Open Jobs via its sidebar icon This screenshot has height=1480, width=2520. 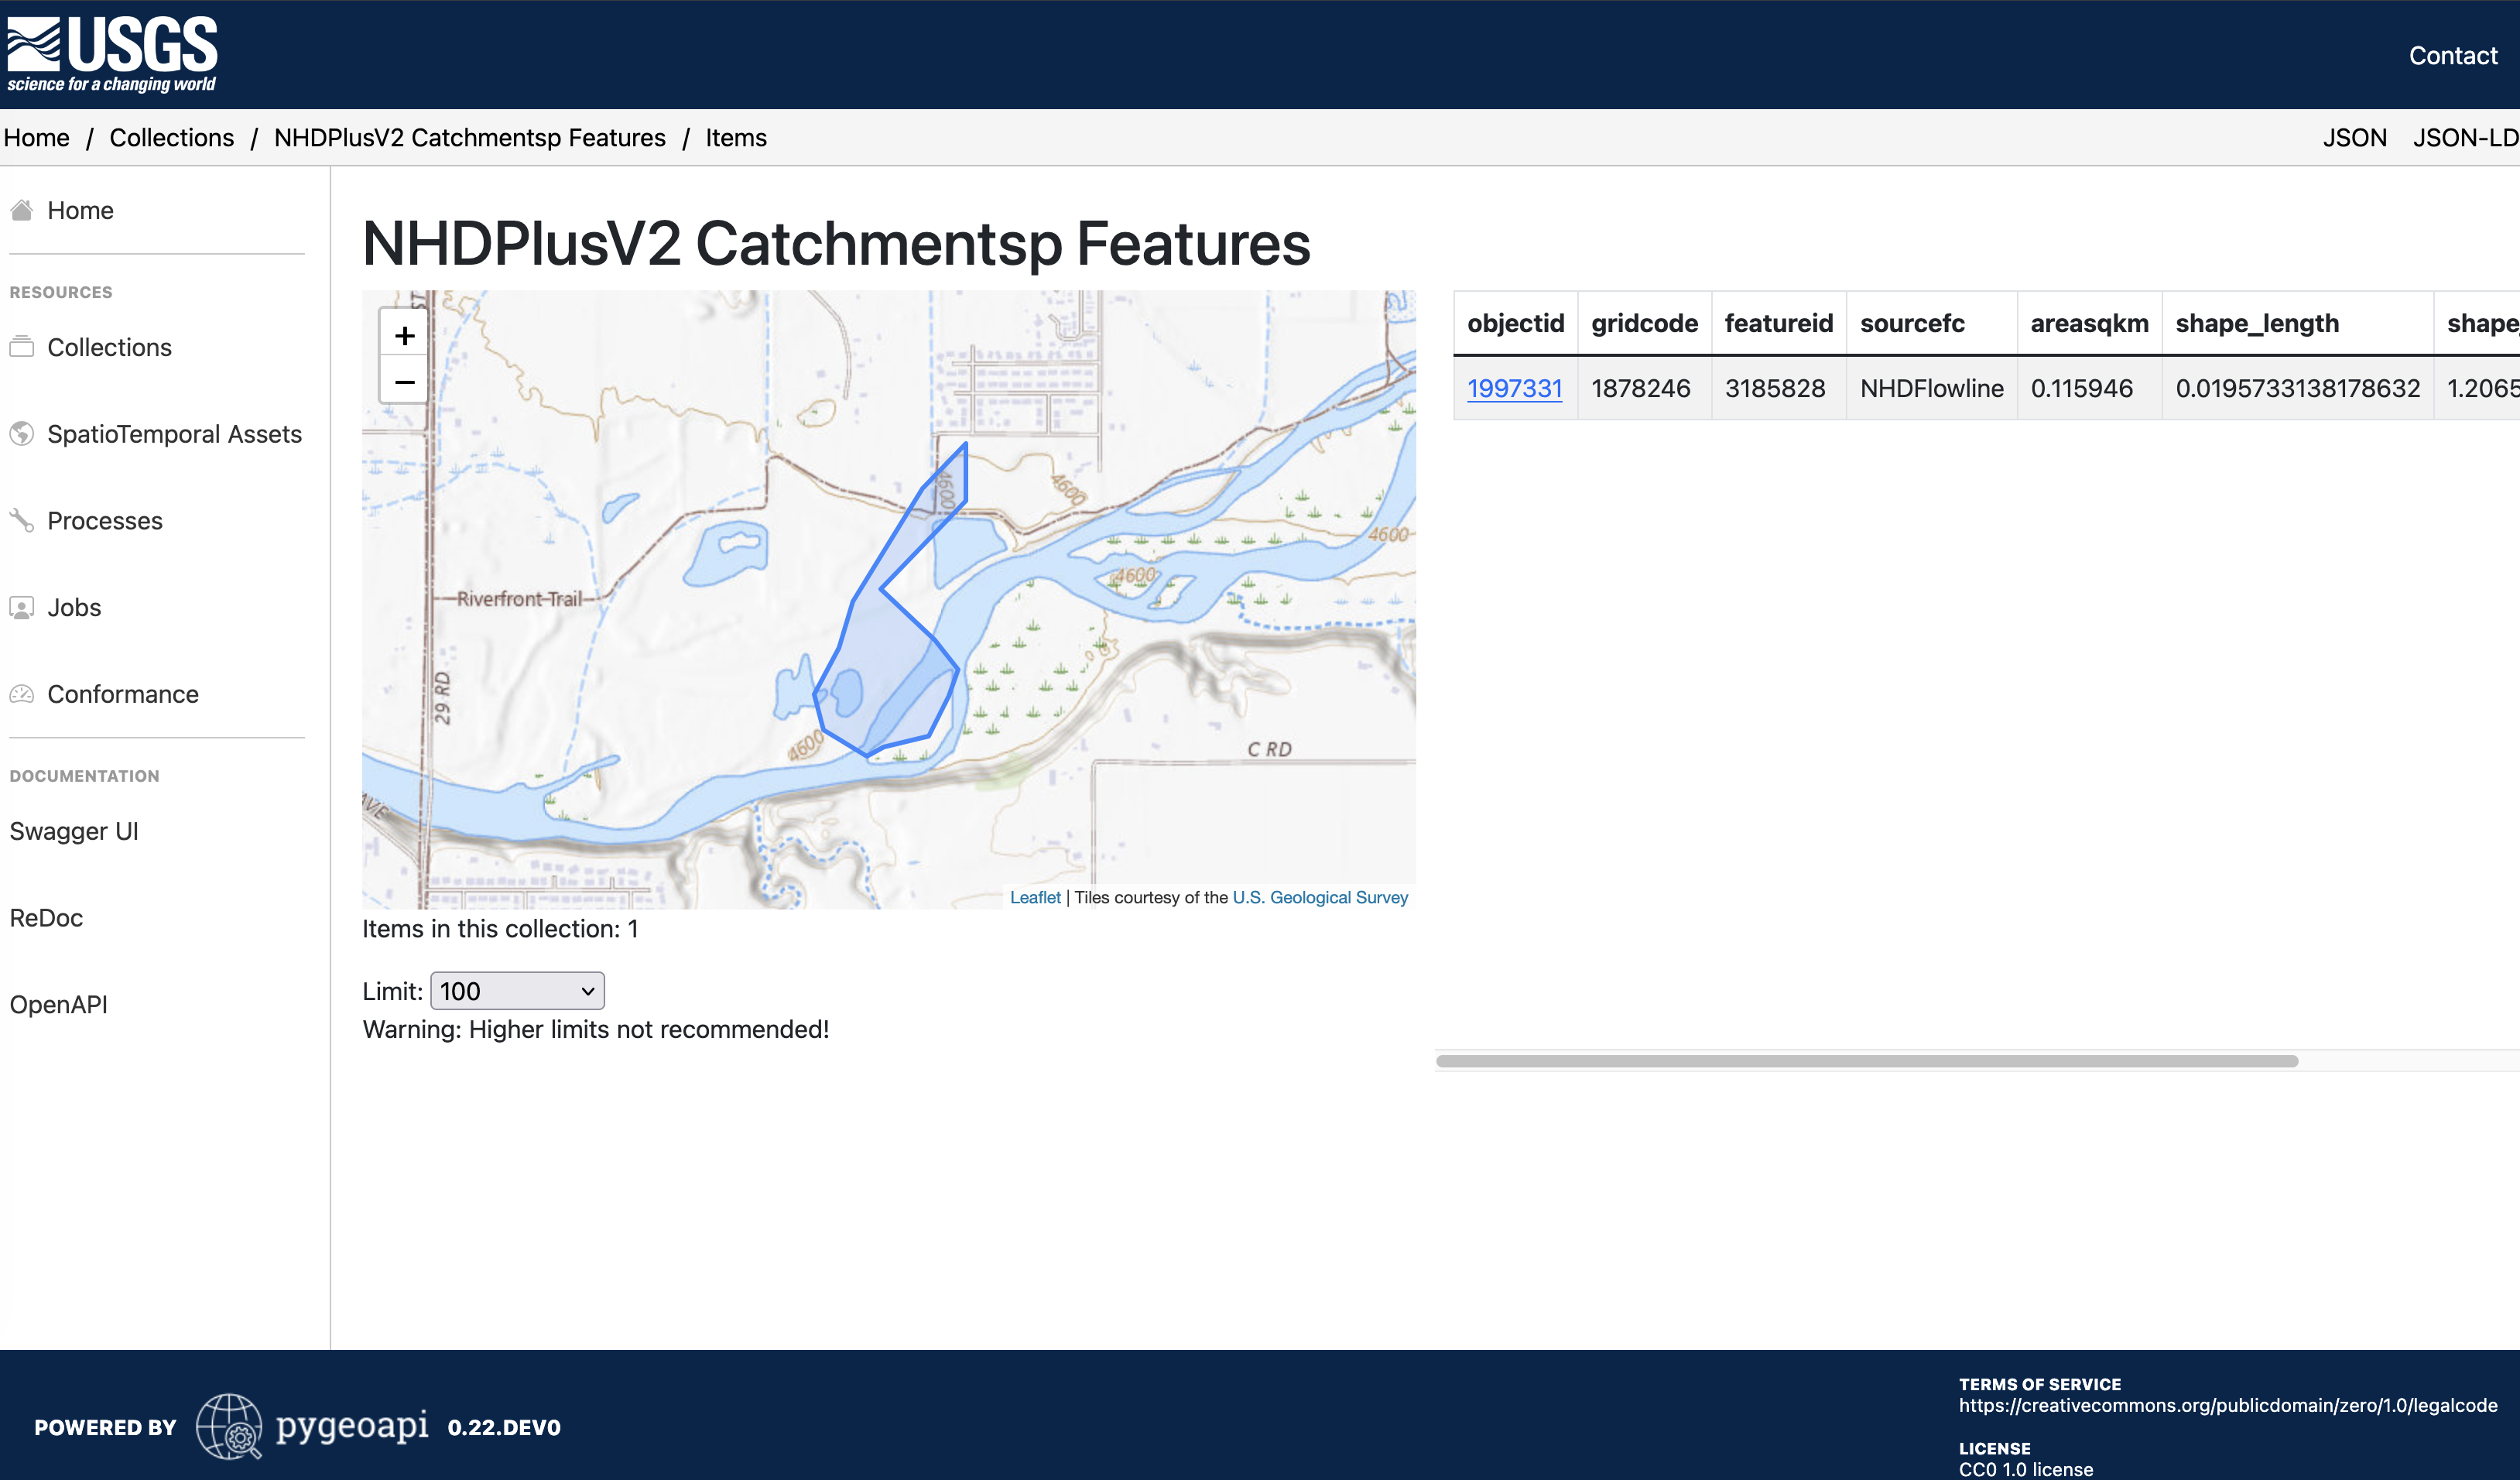click(21, 606)
